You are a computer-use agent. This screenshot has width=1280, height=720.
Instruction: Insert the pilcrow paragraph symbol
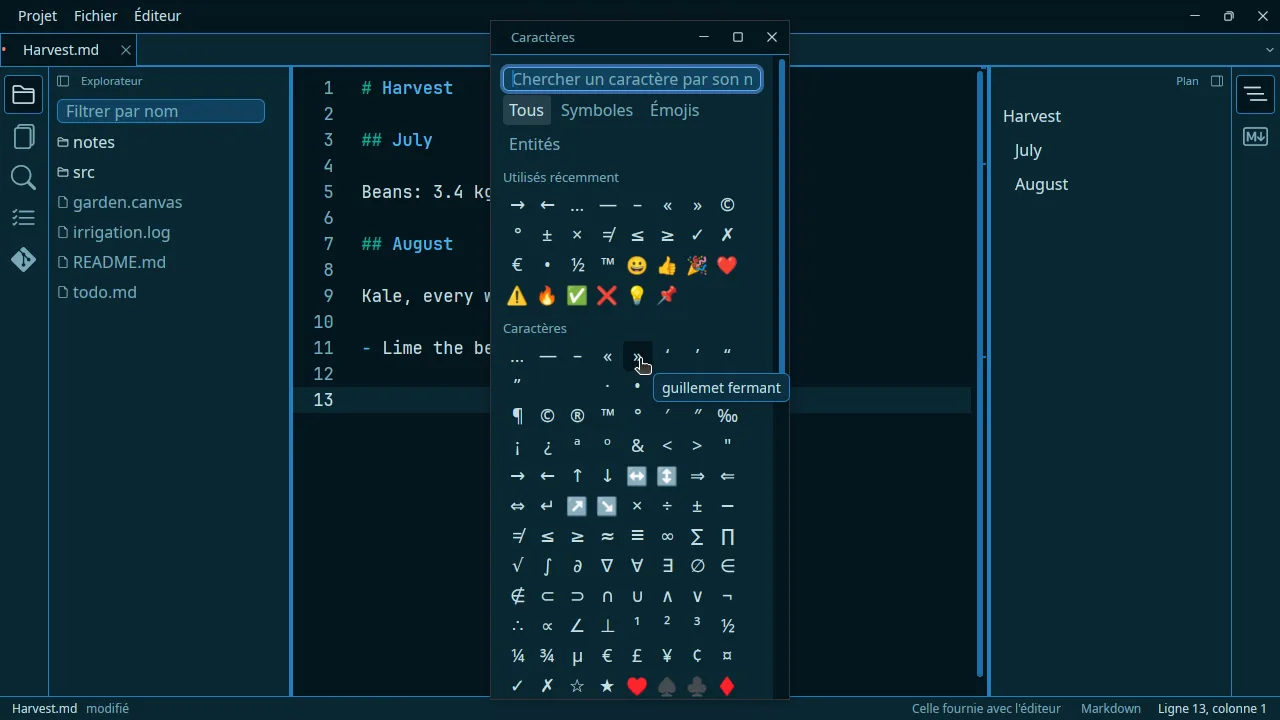click(x=517, y=416)
